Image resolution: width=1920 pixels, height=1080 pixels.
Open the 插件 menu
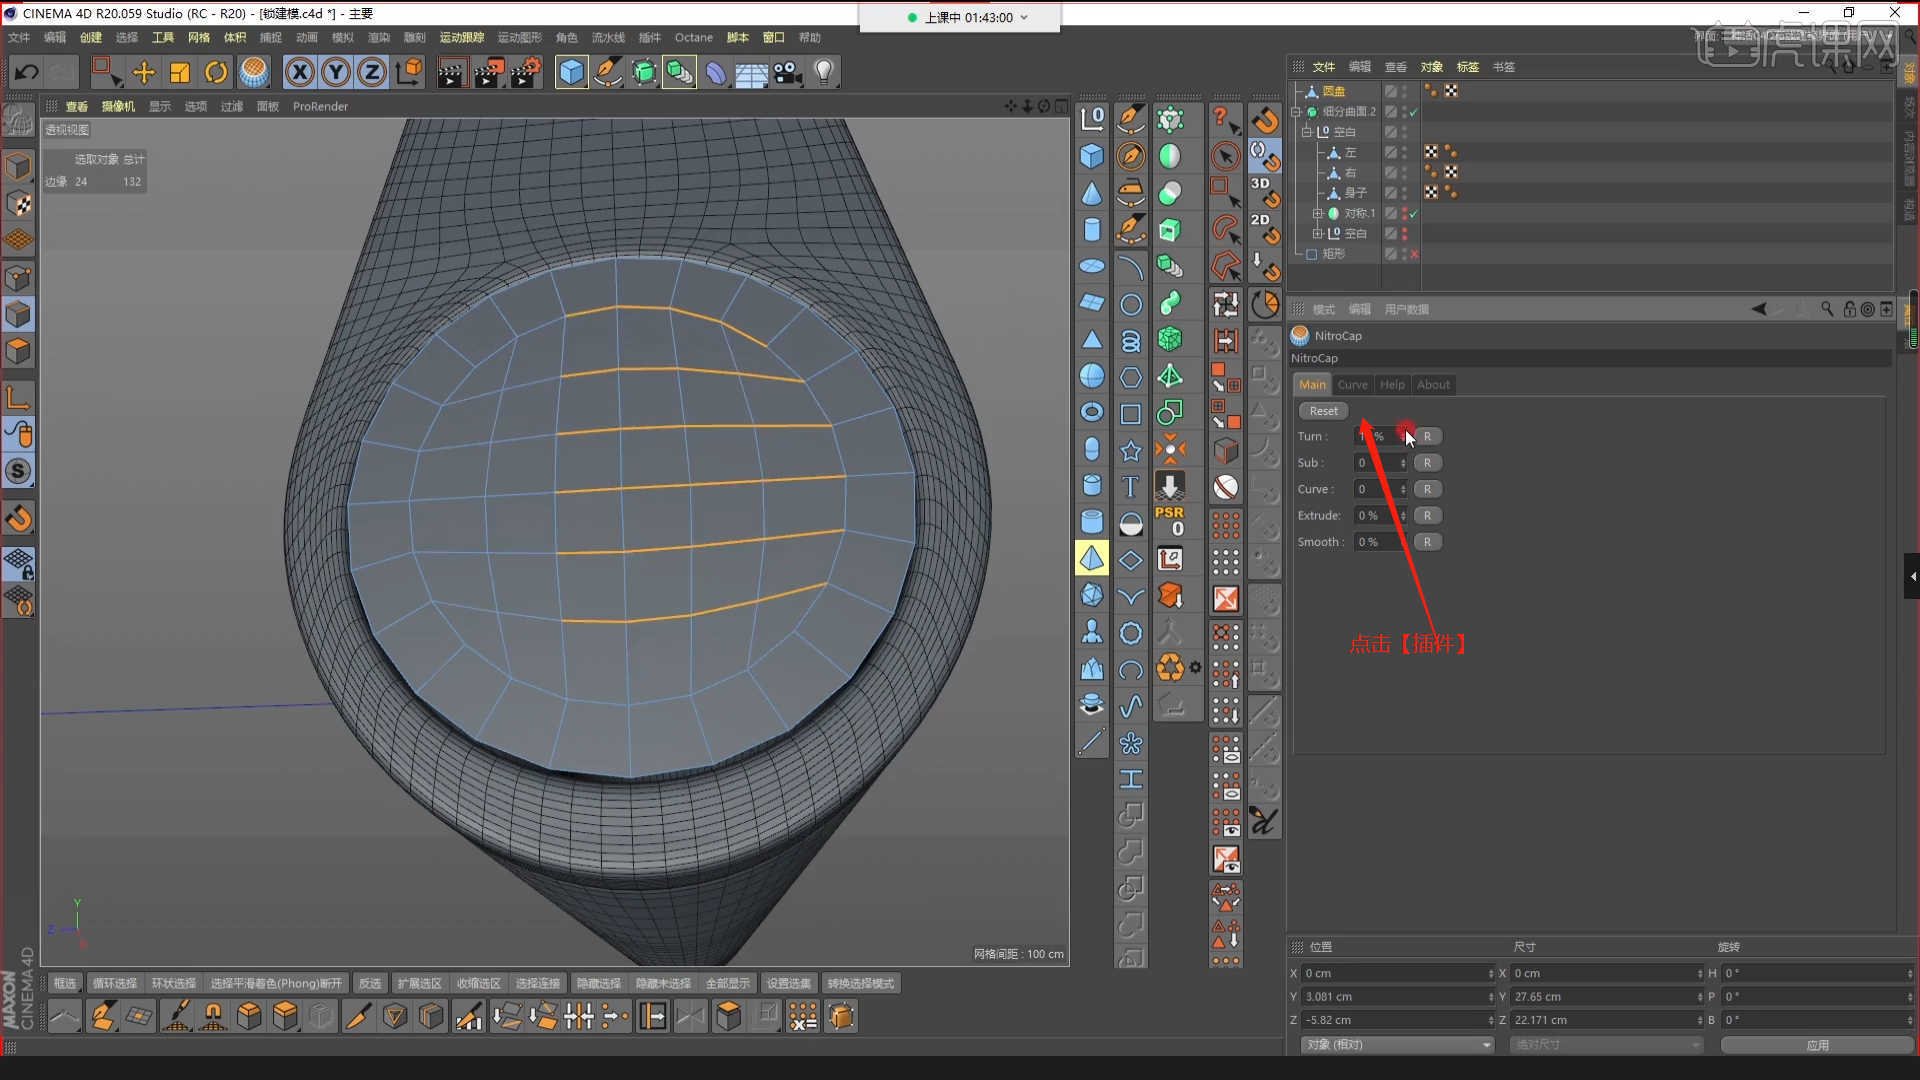650,37
